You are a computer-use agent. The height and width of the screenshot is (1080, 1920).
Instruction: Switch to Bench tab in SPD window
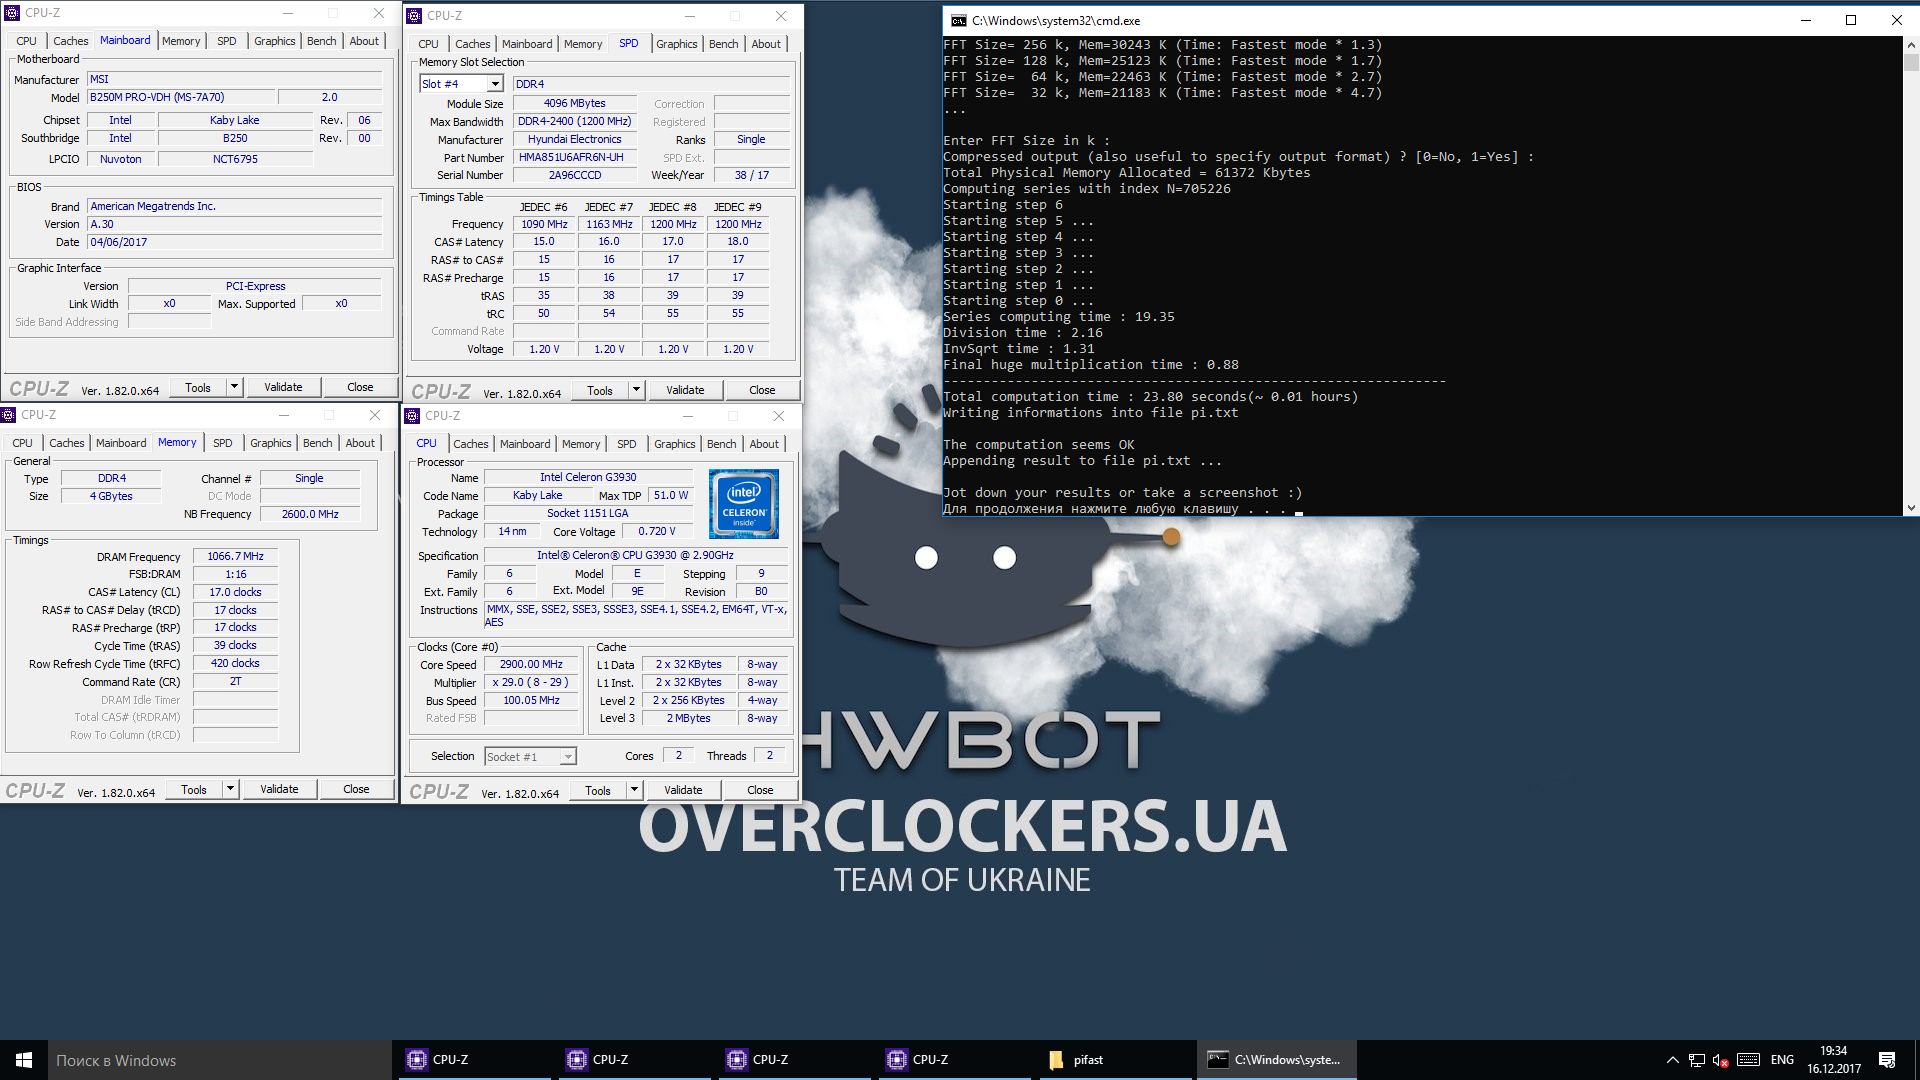point(723,44)
